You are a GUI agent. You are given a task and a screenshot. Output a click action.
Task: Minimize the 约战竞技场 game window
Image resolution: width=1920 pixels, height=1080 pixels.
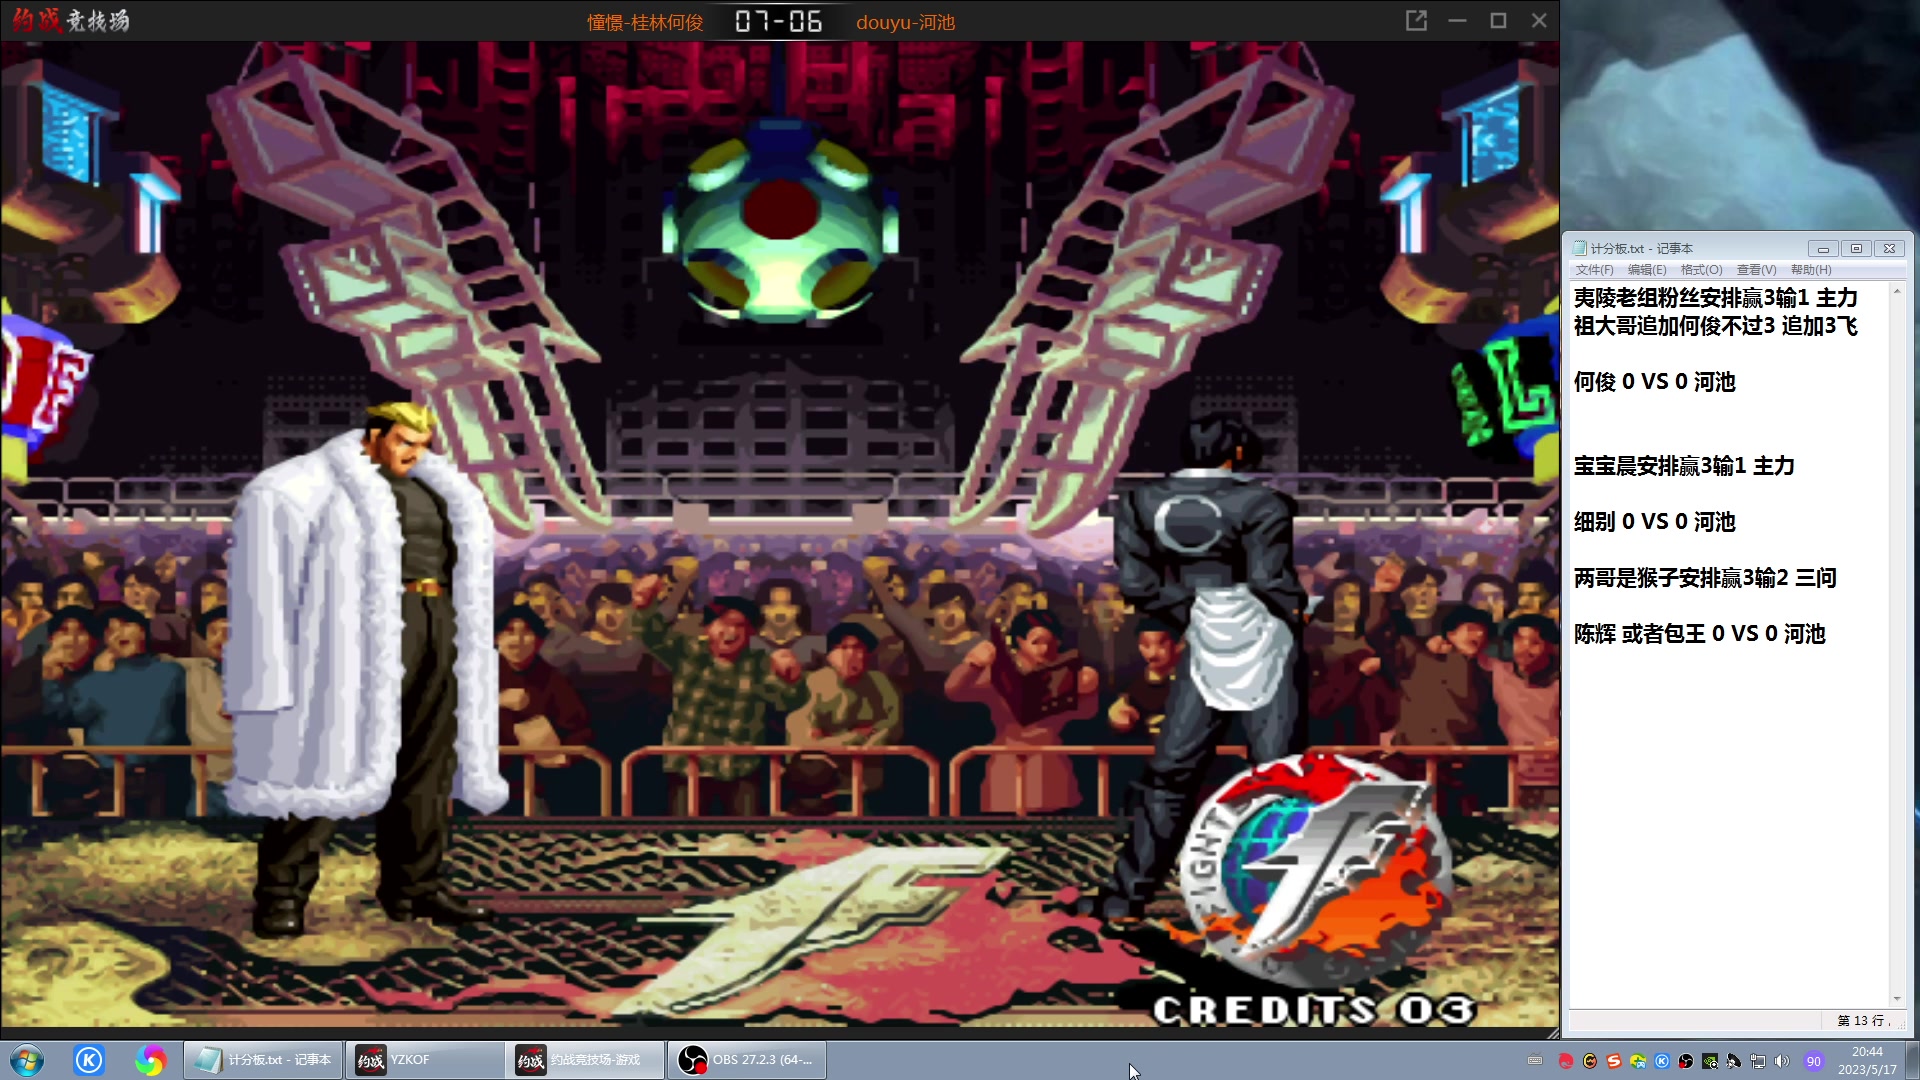[x=1457, y=20]
